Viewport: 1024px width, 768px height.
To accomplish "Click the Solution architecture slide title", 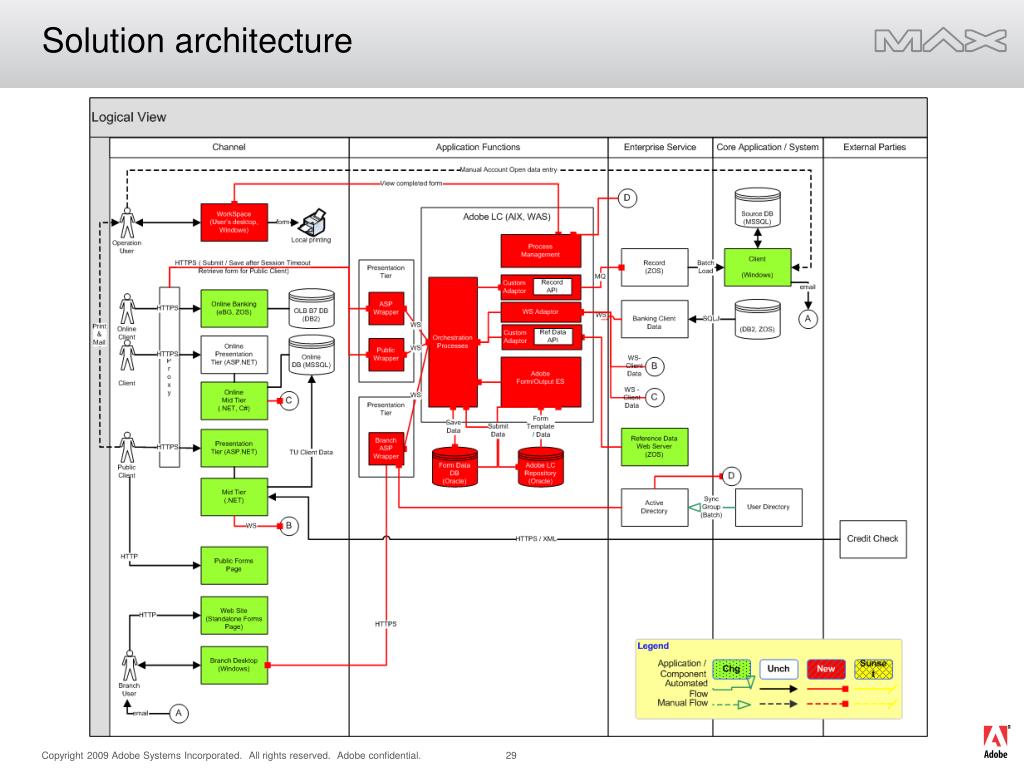I will [197, 41].
